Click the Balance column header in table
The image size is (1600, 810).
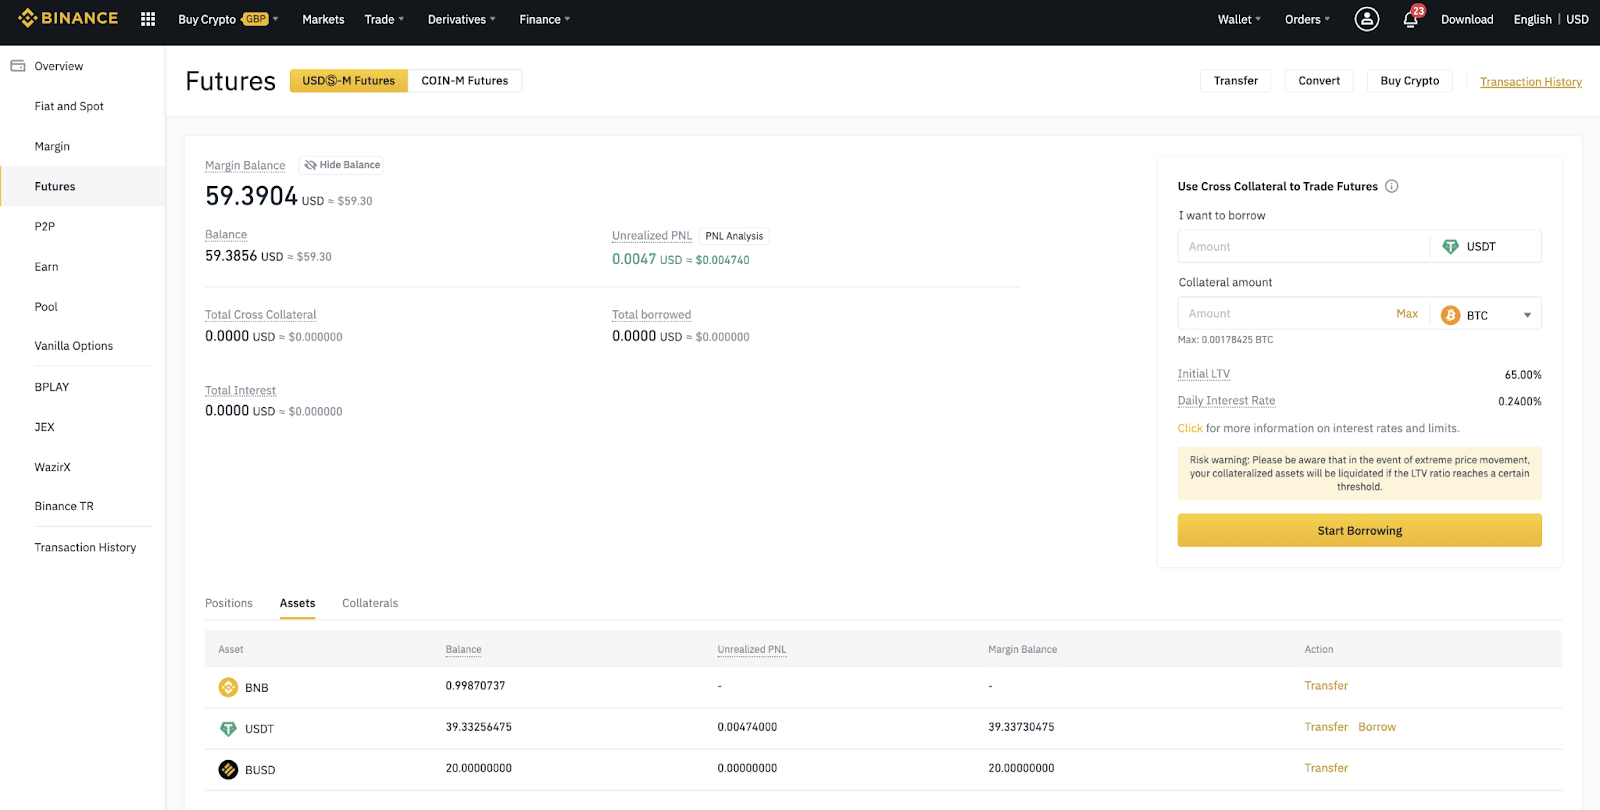point(464,650)
